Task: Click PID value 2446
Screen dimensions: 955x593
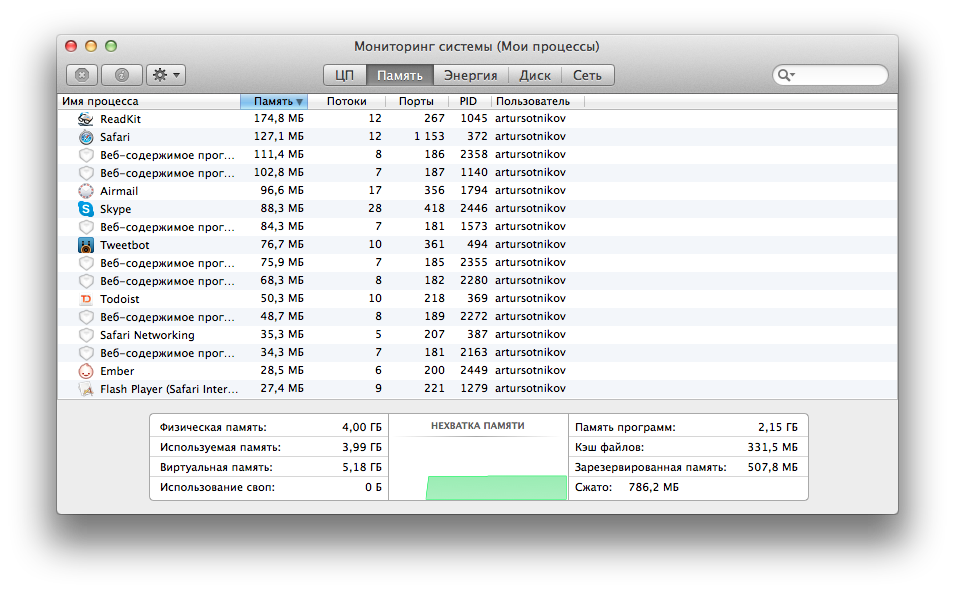Action: point(474,208)
